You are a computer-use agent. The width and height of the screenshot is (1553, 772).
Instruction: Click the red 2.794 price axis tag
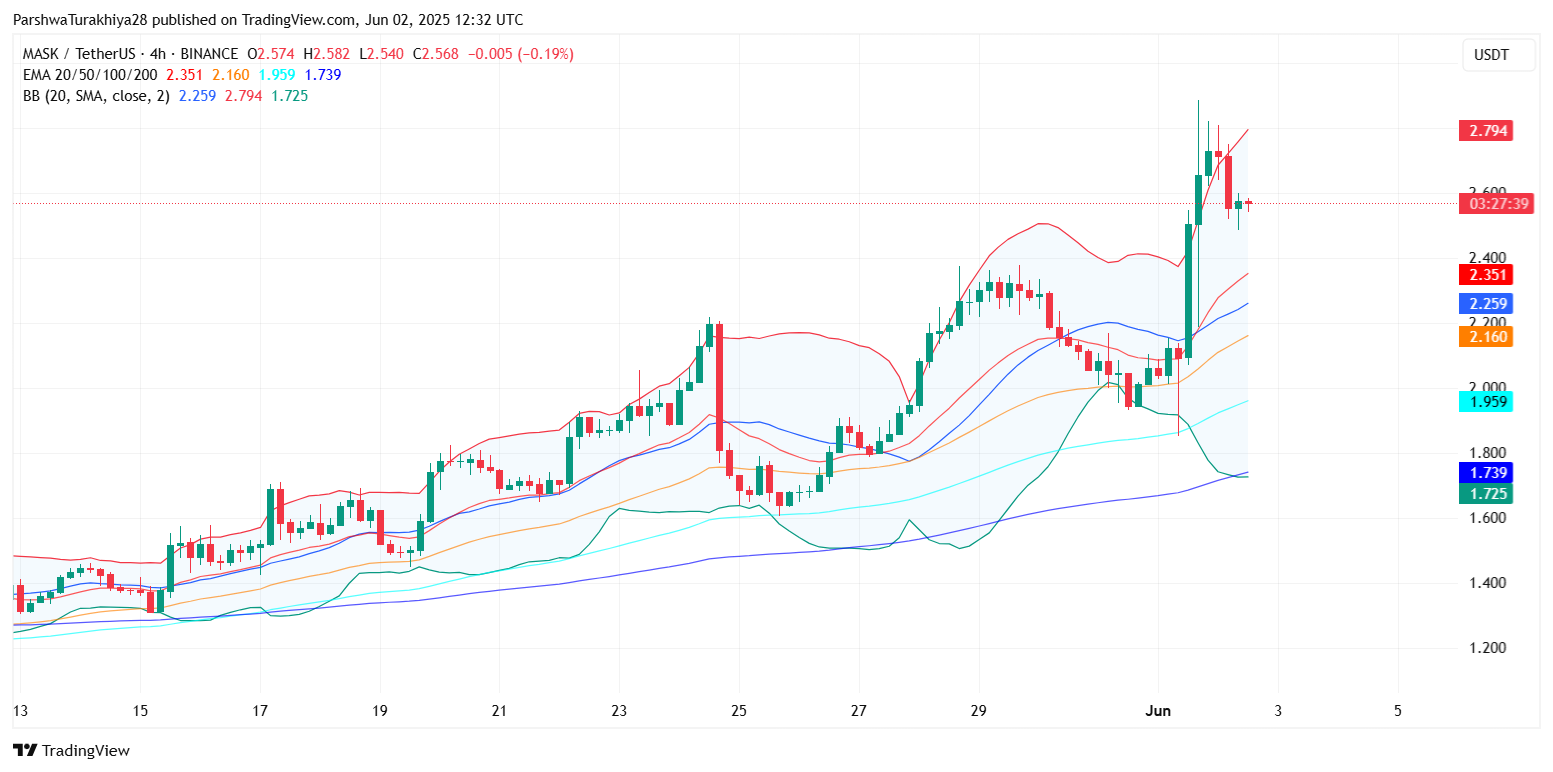[1485, 131]
